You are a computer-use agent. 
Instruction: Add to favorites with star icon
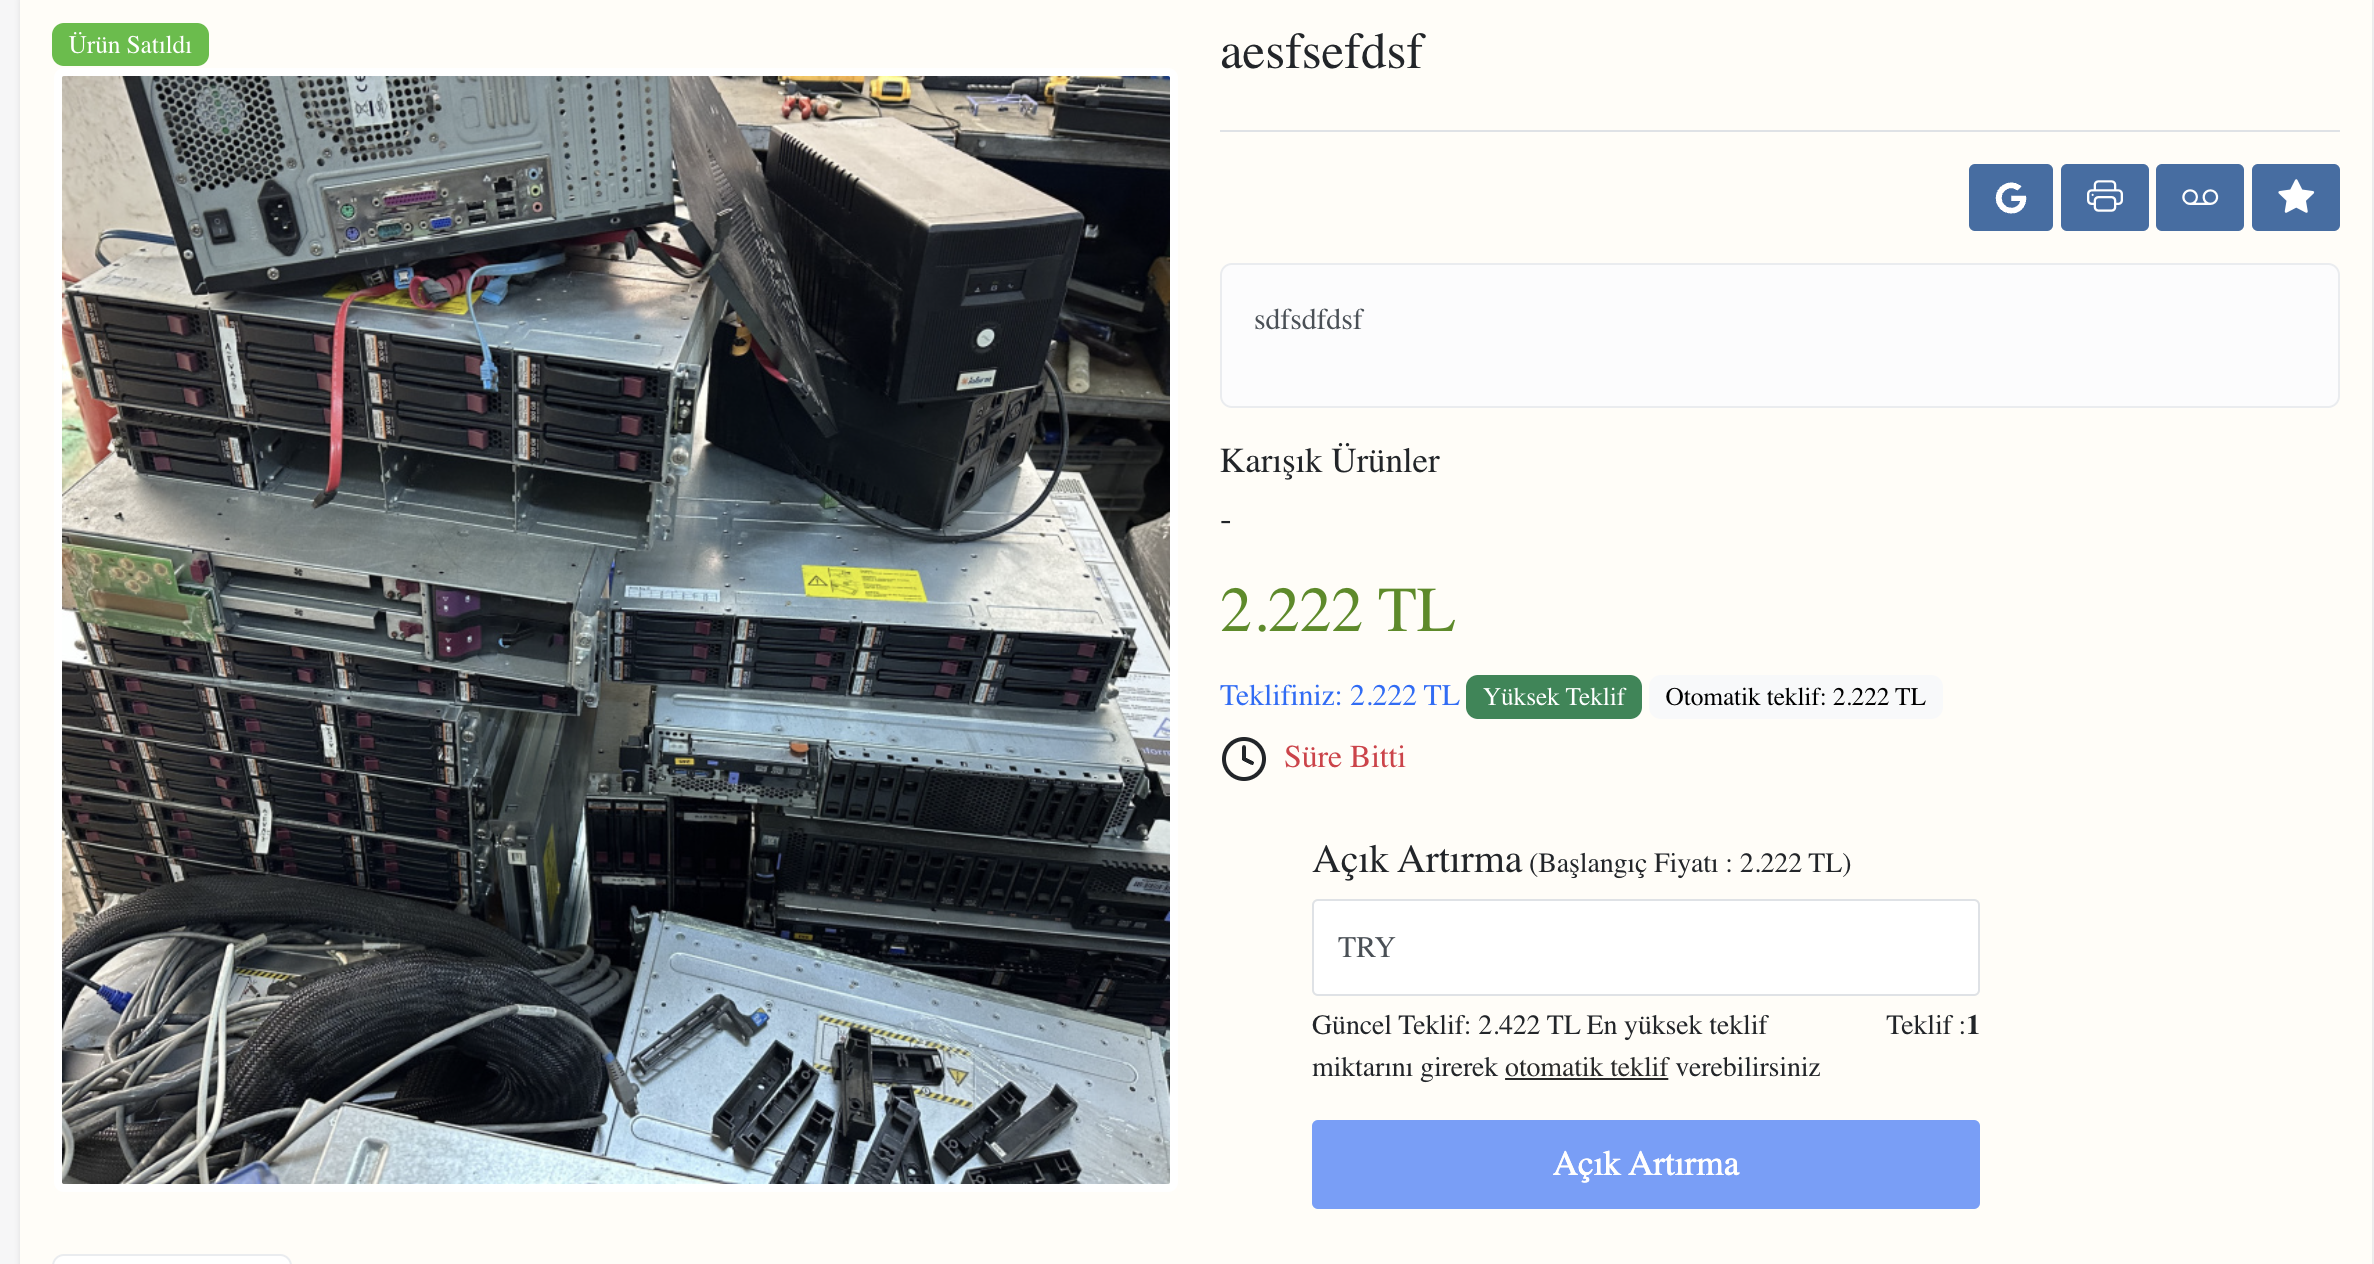pos(2295,197)
